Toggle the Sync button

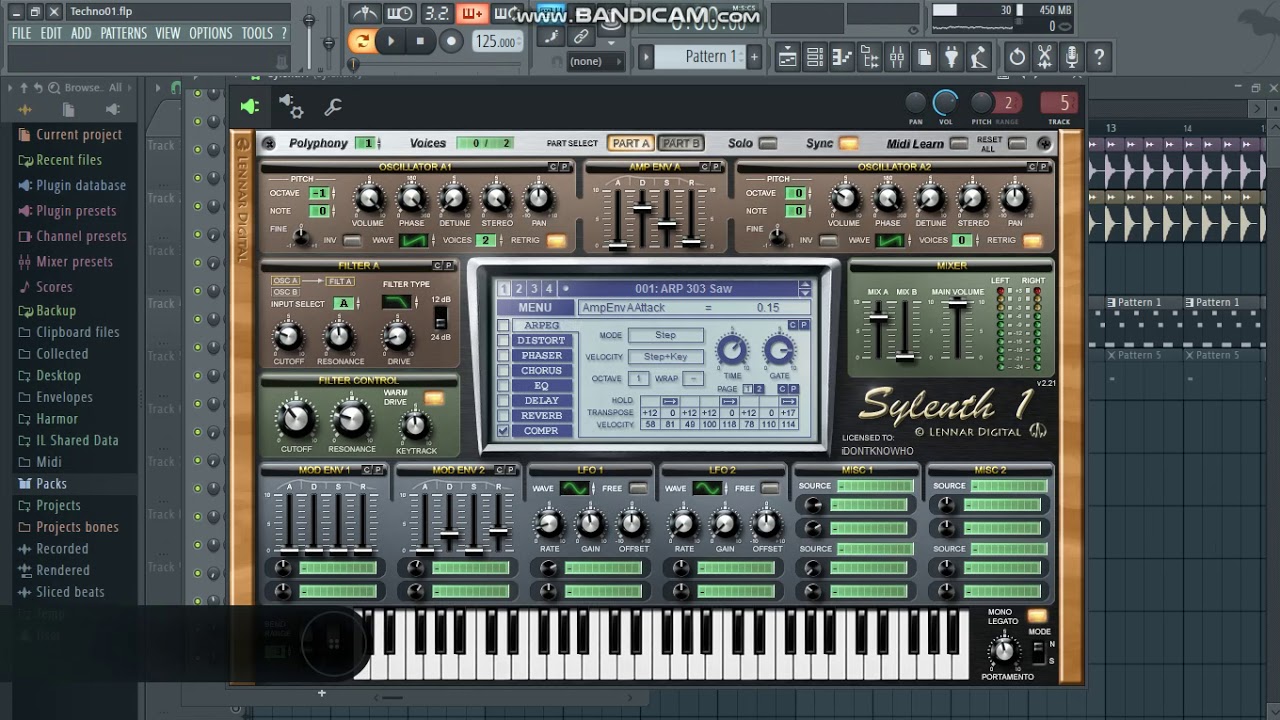[x=848, y=143]
